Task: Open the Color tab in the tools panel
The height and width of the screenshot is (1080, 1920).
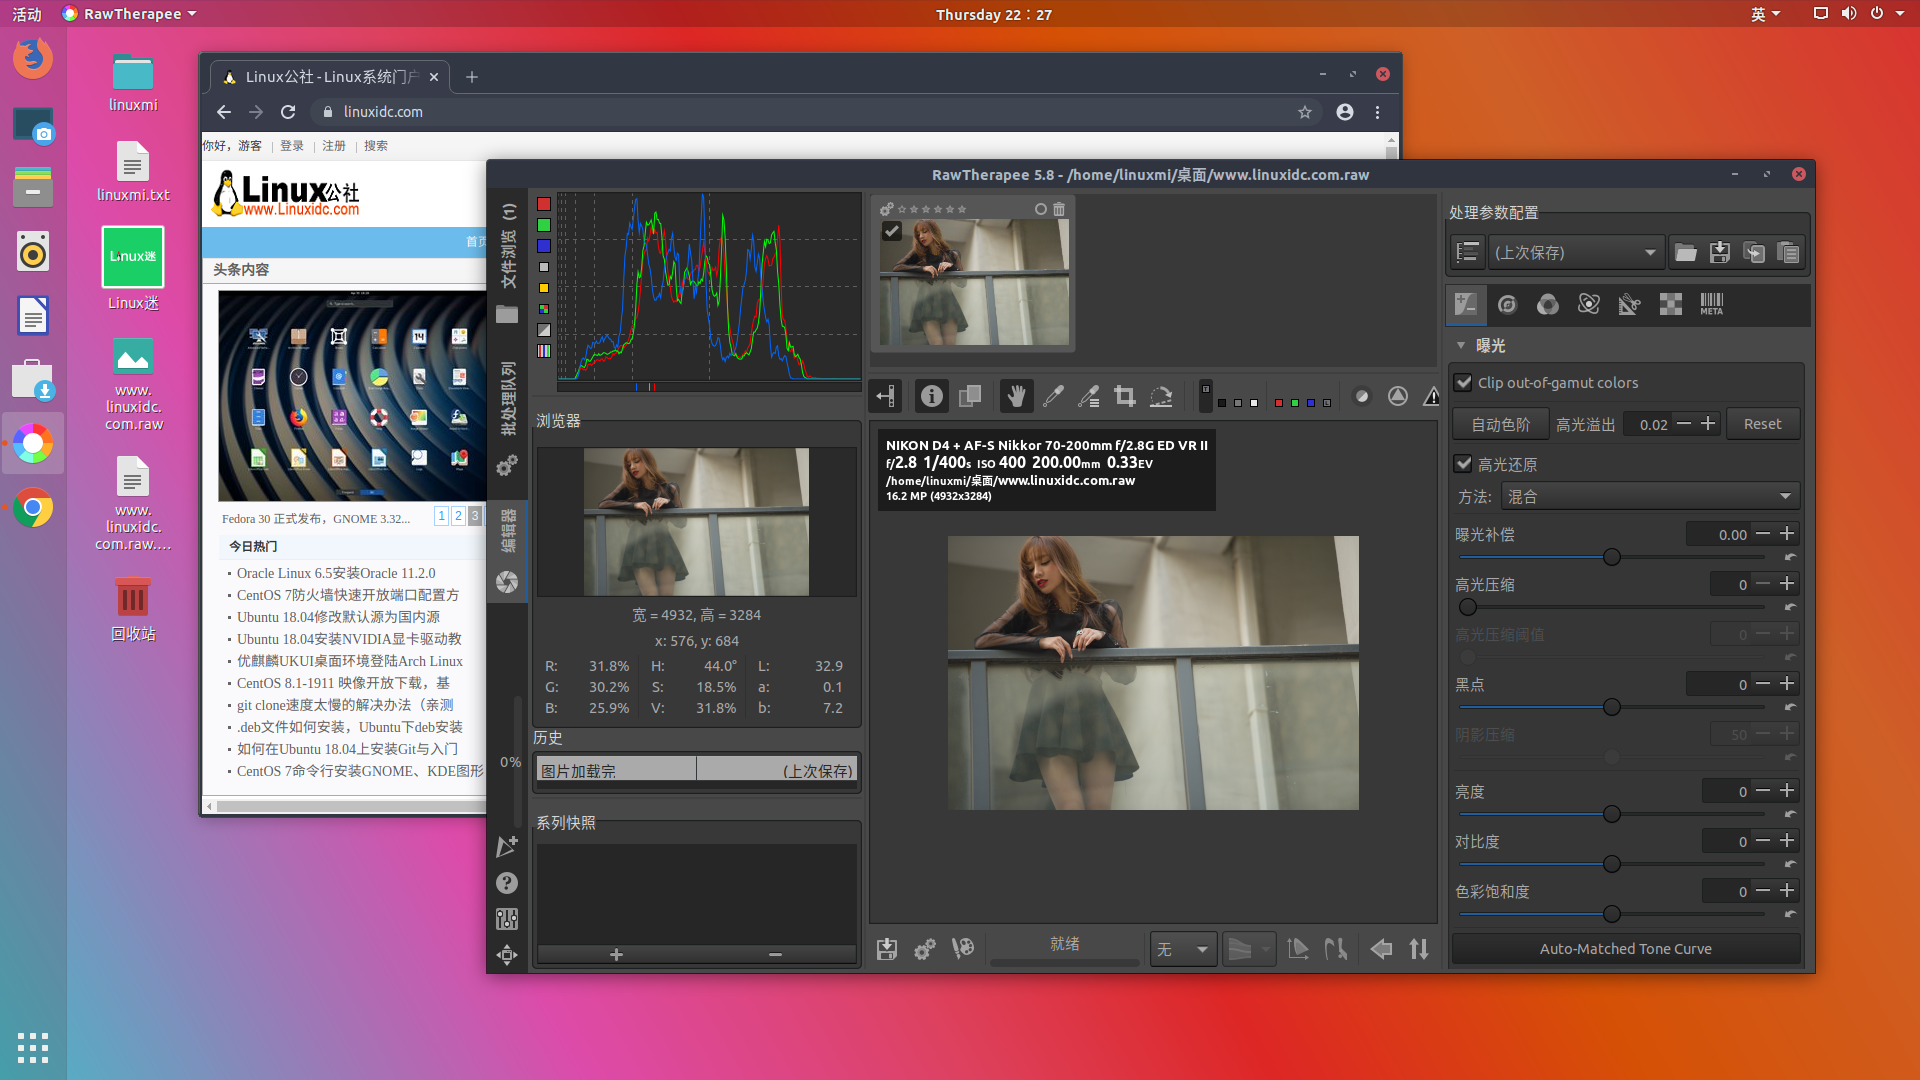Action: pos(1547,305)
